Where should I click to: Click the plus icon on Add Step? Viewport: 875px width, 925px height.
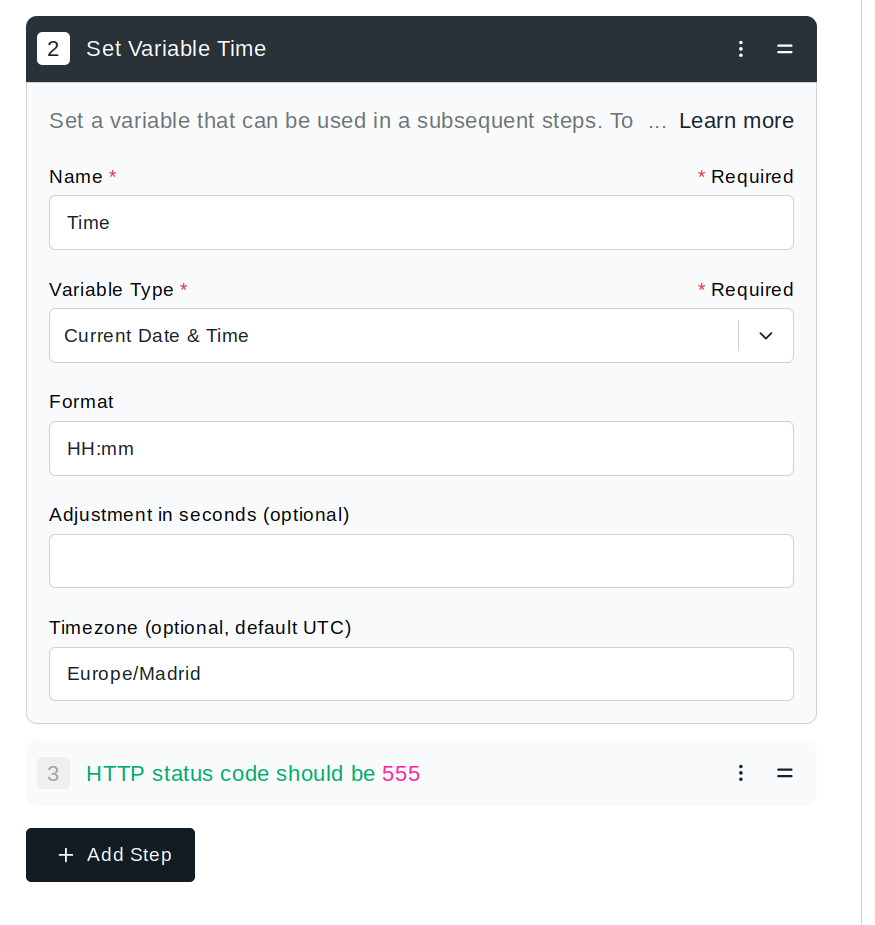point(66,855)
